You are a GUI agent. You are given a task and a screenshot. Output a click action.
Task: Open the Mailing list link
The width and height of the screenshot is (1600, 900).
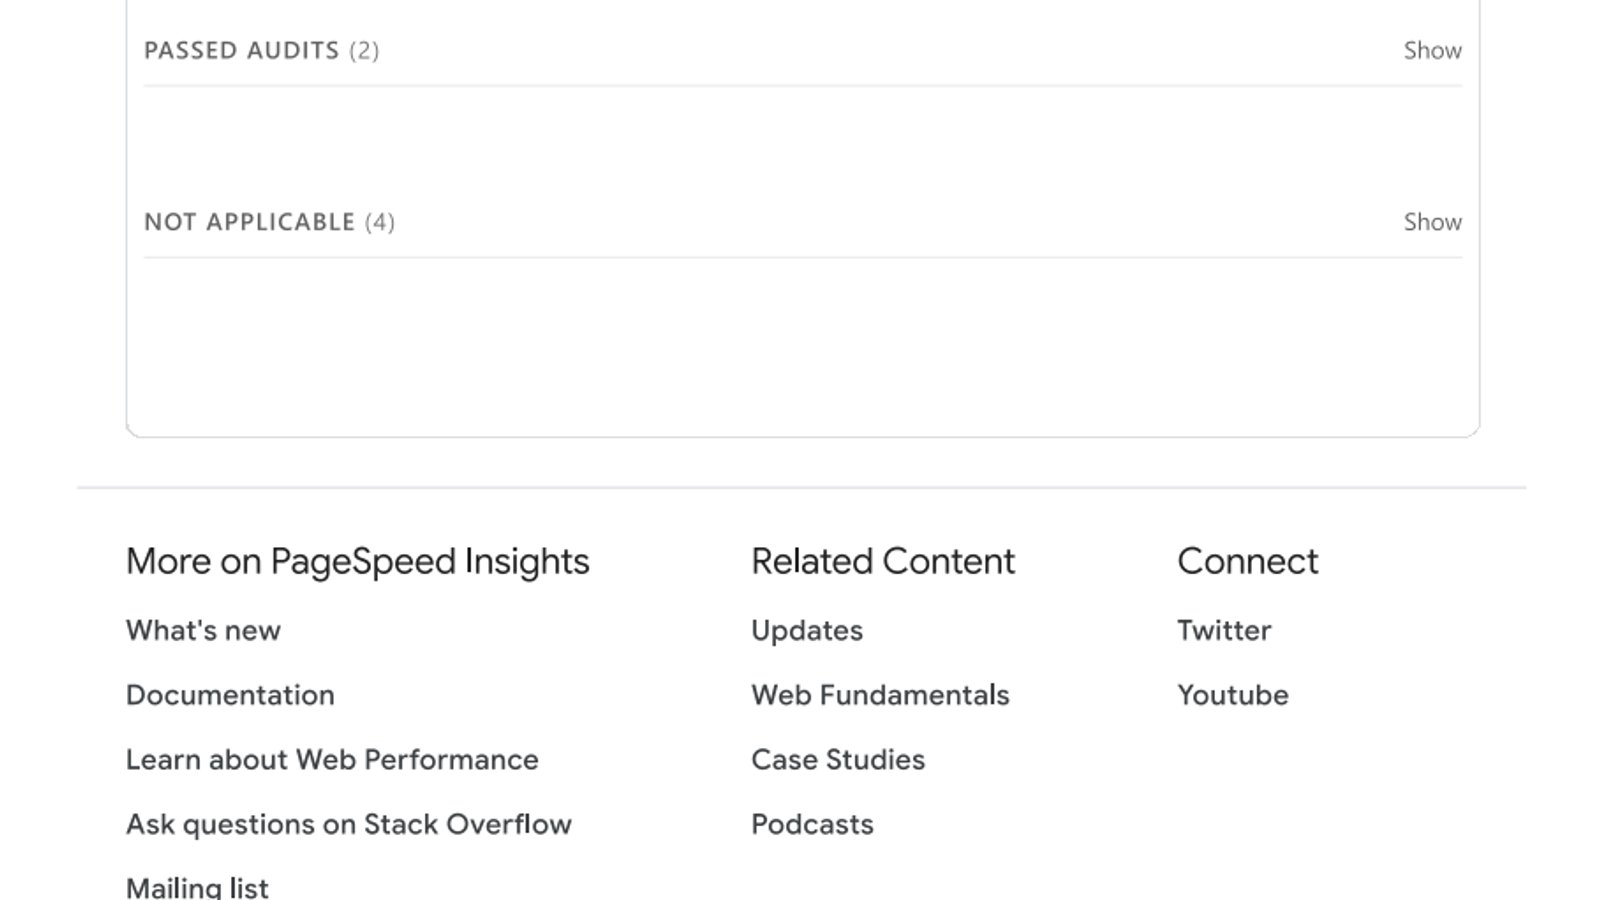[197, 887]
